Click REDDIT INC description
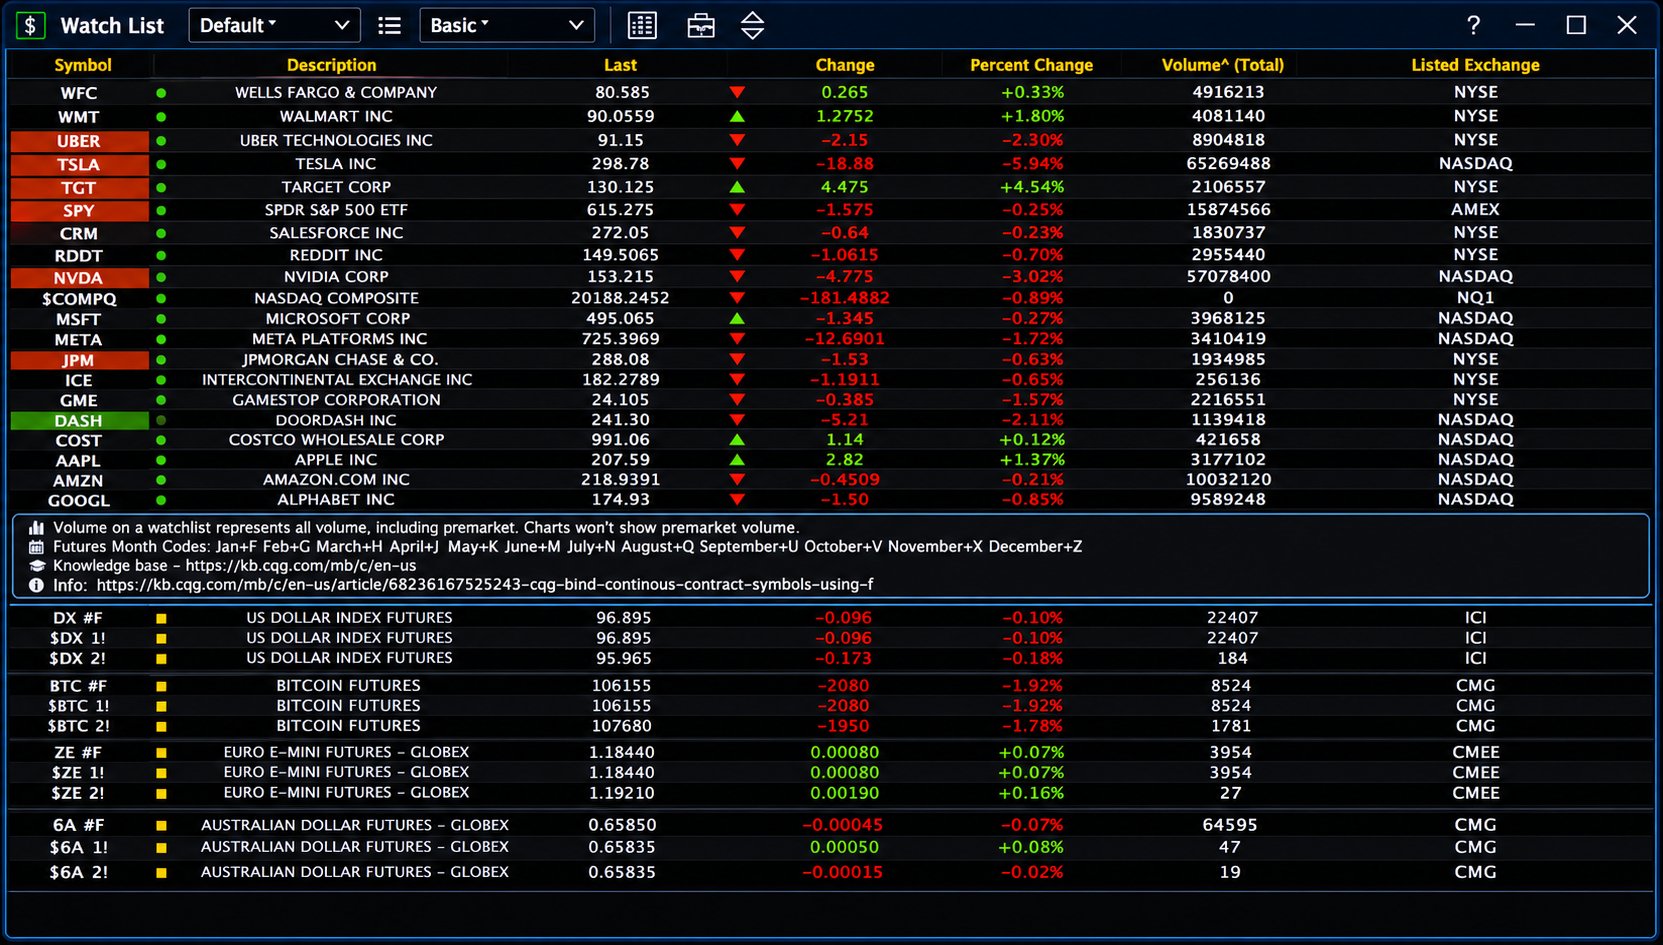Screen dimensions: 1663x945 pos(336,256)
